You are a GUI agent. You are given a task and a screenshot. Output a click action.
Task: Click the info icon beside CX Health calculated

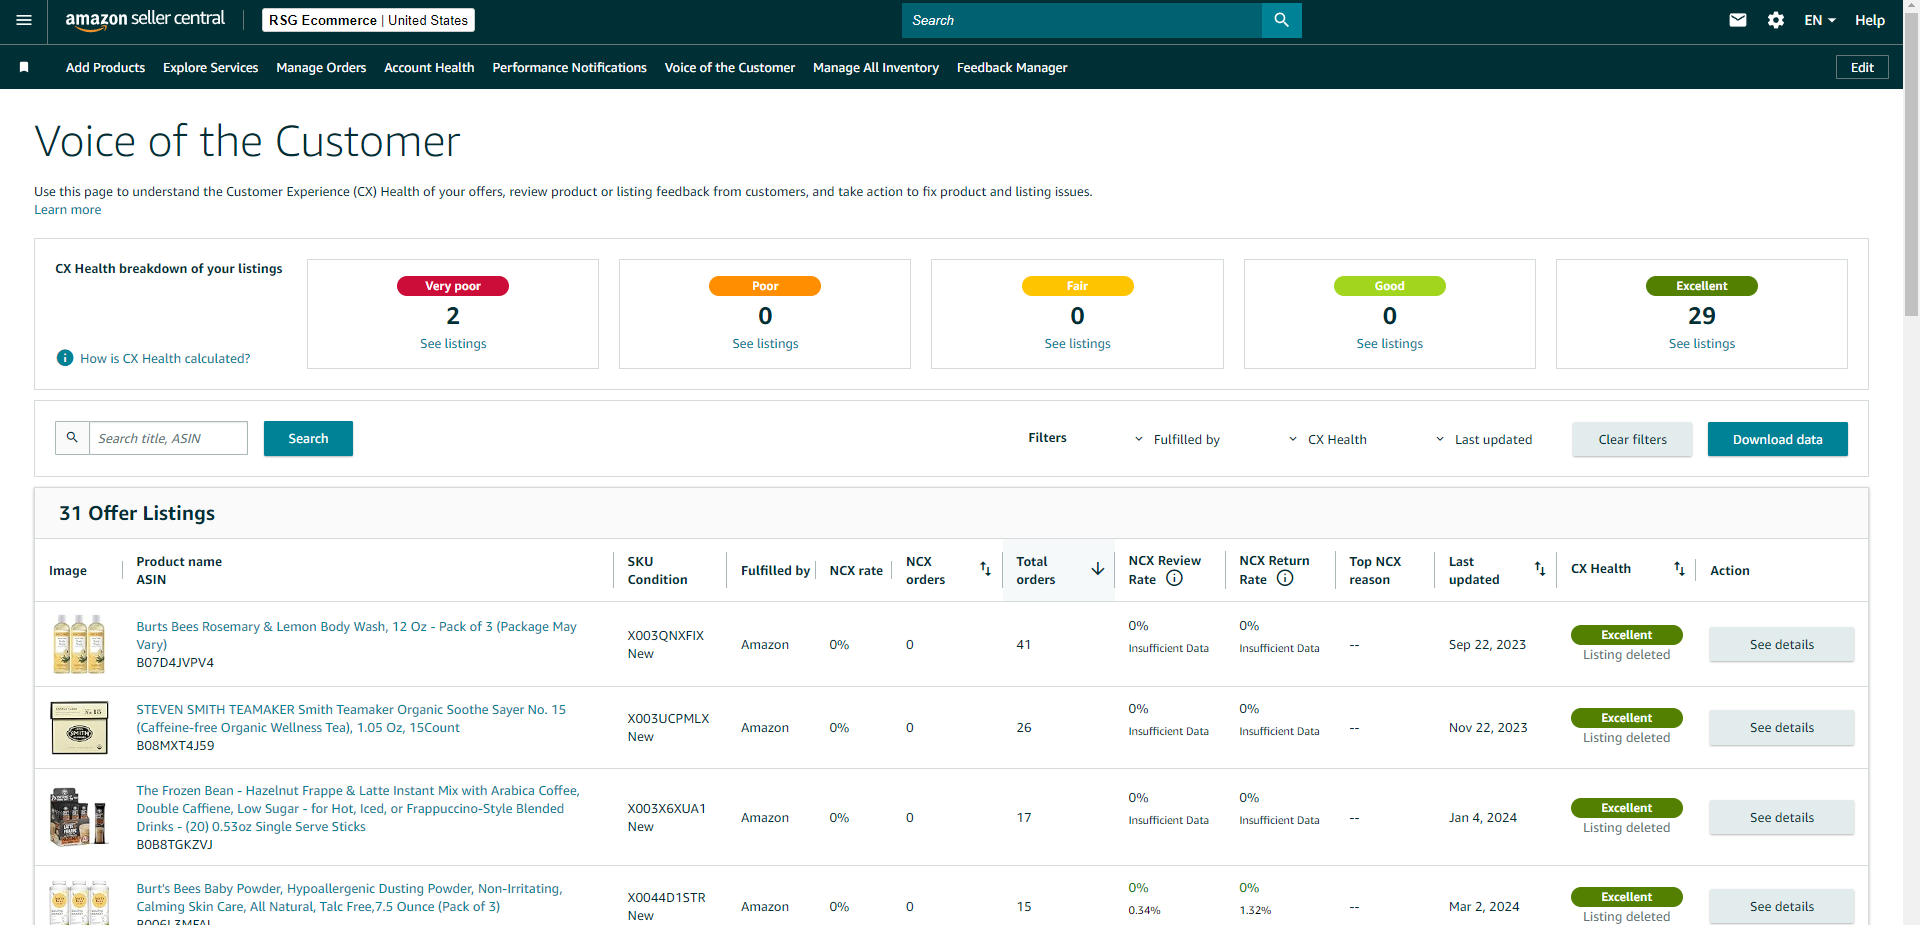[x=65, y=358]
